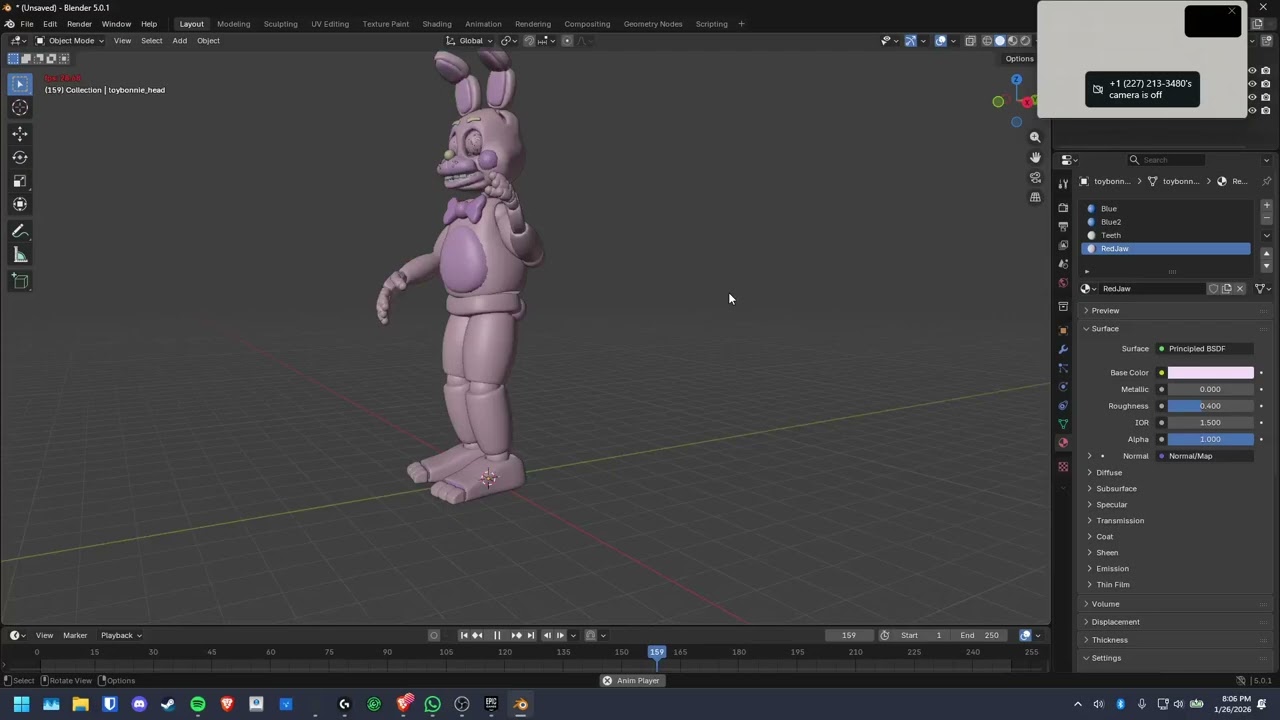The width and height of the screenshot is (1280, 720).
Task: Toggle proportional editing in header
Action: tap(567, 41)
